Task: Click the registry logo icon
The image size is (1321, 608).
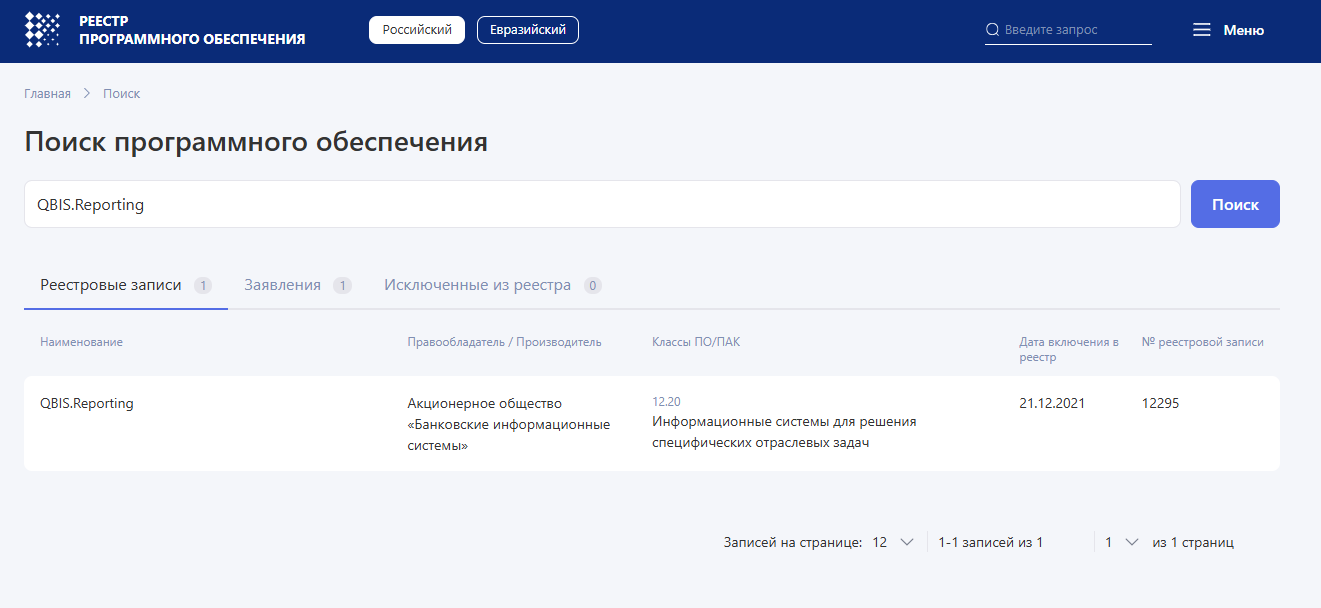Action: click(x=43, y=30)
